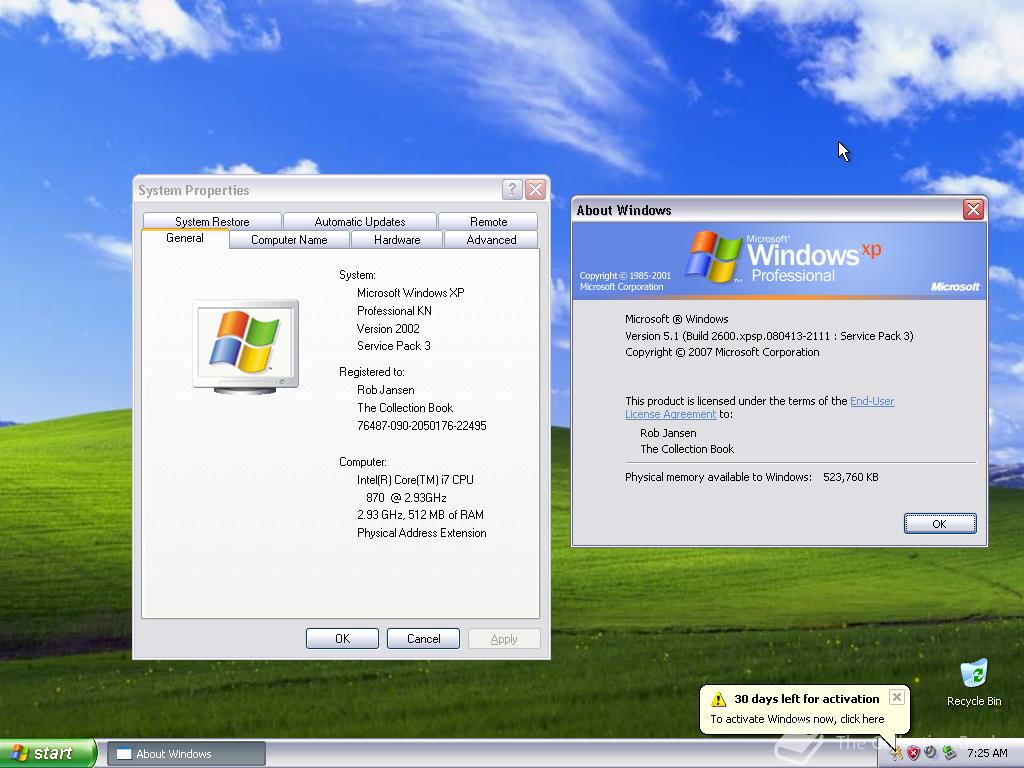Select the General tab
Viewport: 1024px width, 768px height.
(x=185, y=238)
